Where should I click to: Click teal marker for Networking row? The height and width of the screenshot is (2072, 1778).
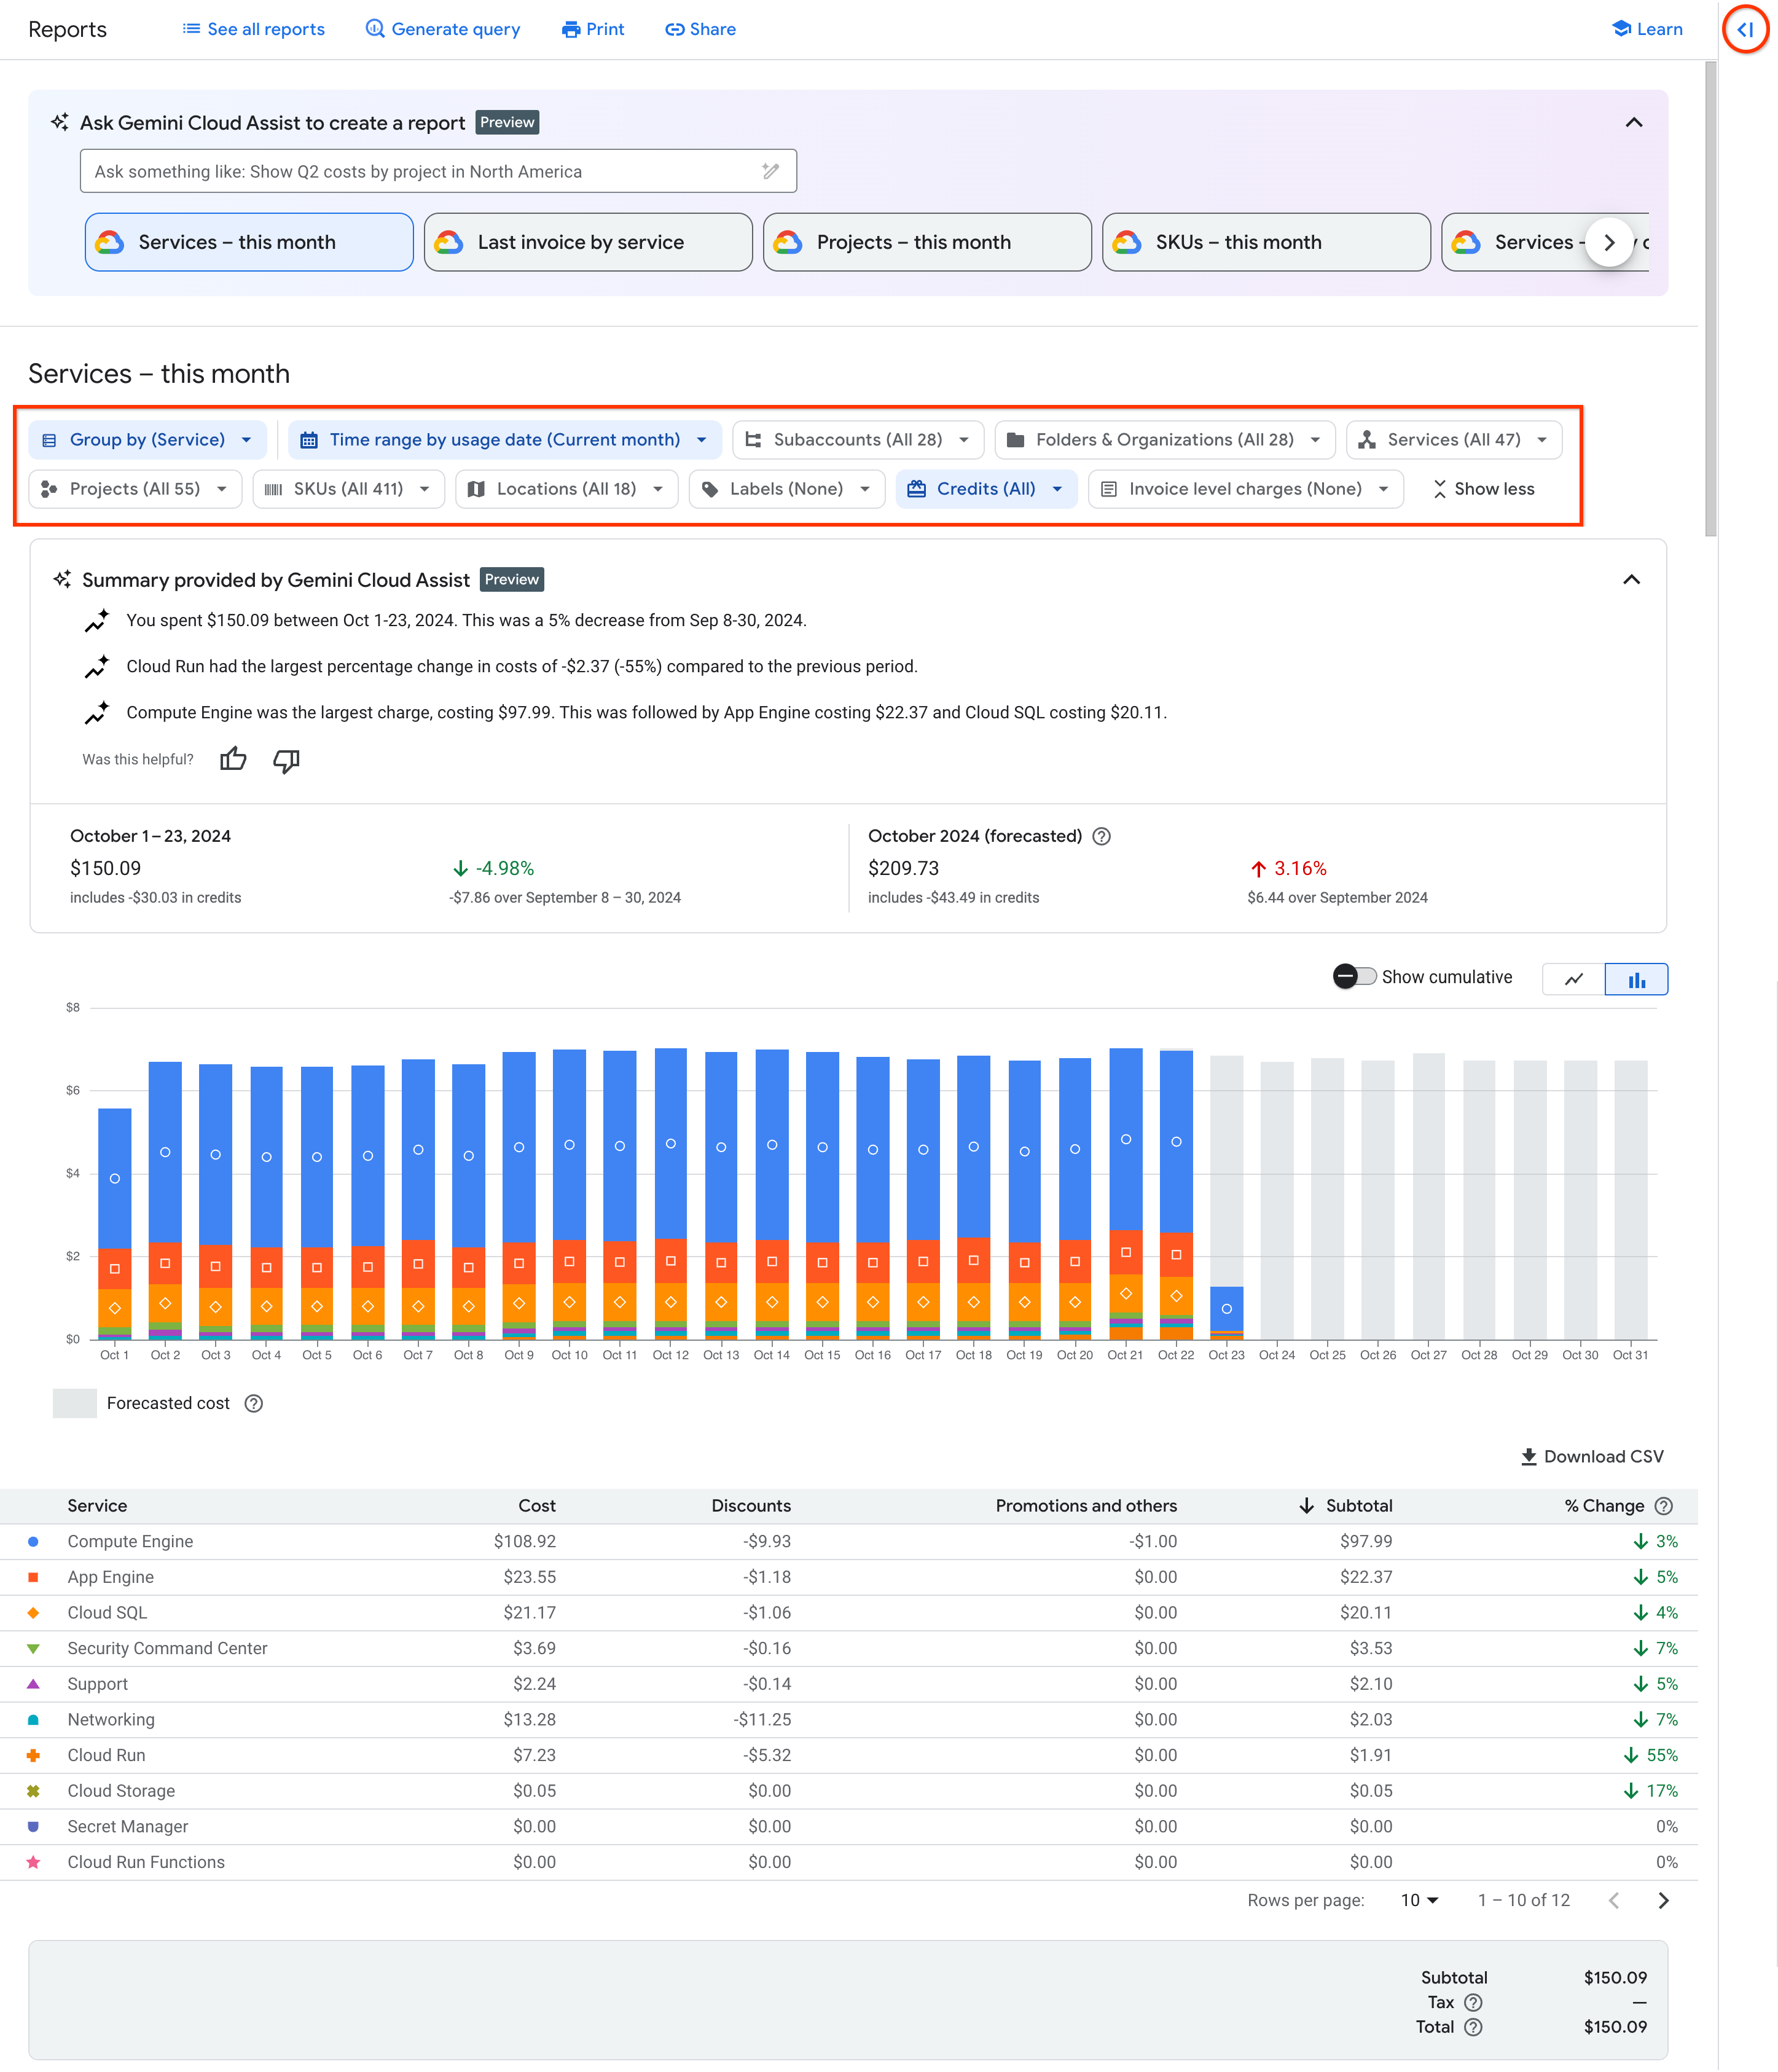[x=33, y=1719]
